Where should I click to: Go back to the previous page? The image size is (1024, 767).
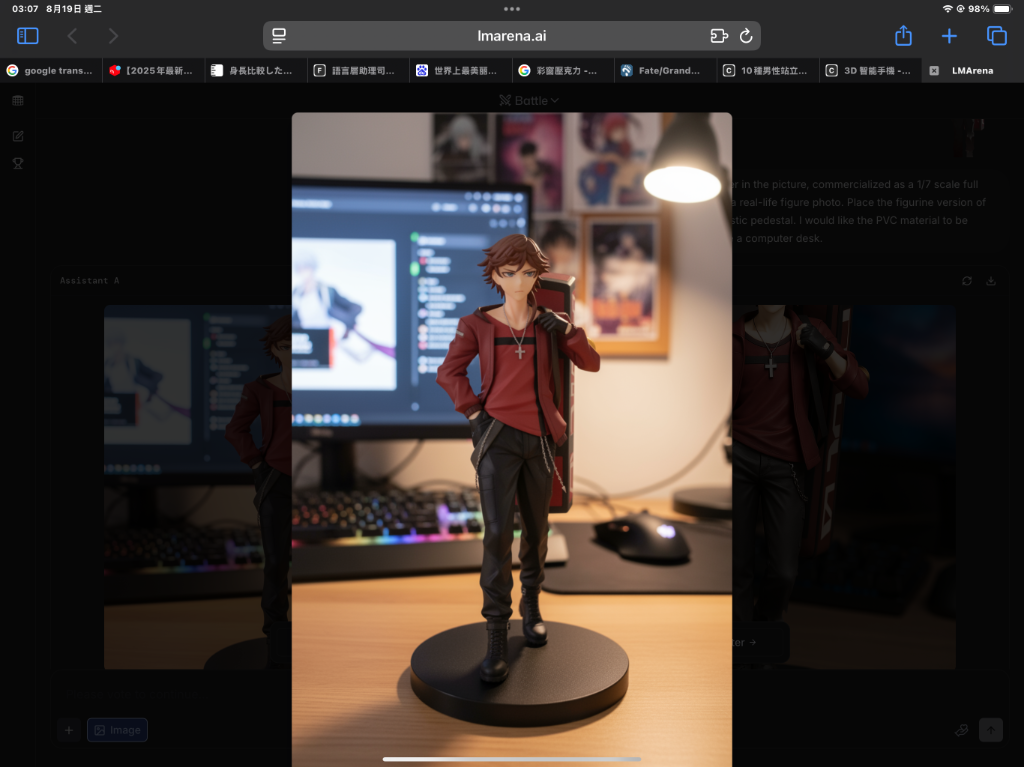72,36
